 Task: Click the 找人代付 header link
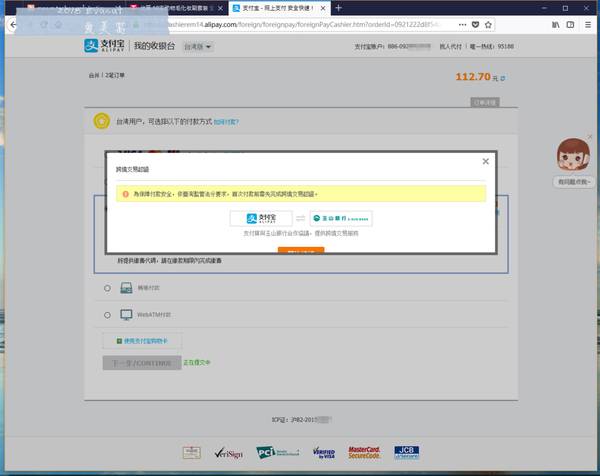(450, 47)
